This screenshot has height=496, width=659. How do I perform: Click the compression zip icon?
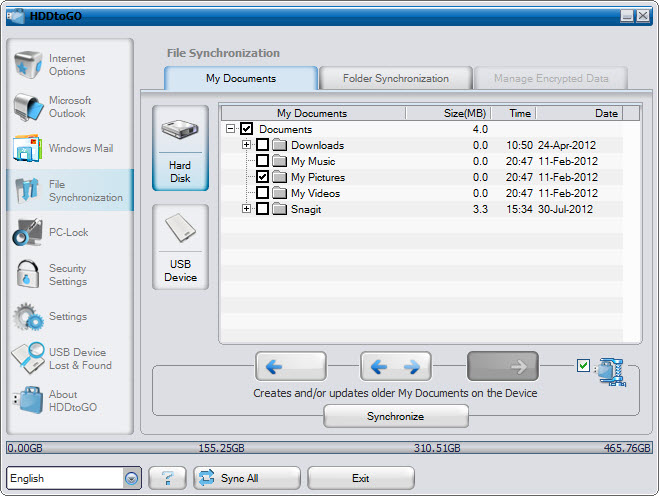click(x=612, y=371)
